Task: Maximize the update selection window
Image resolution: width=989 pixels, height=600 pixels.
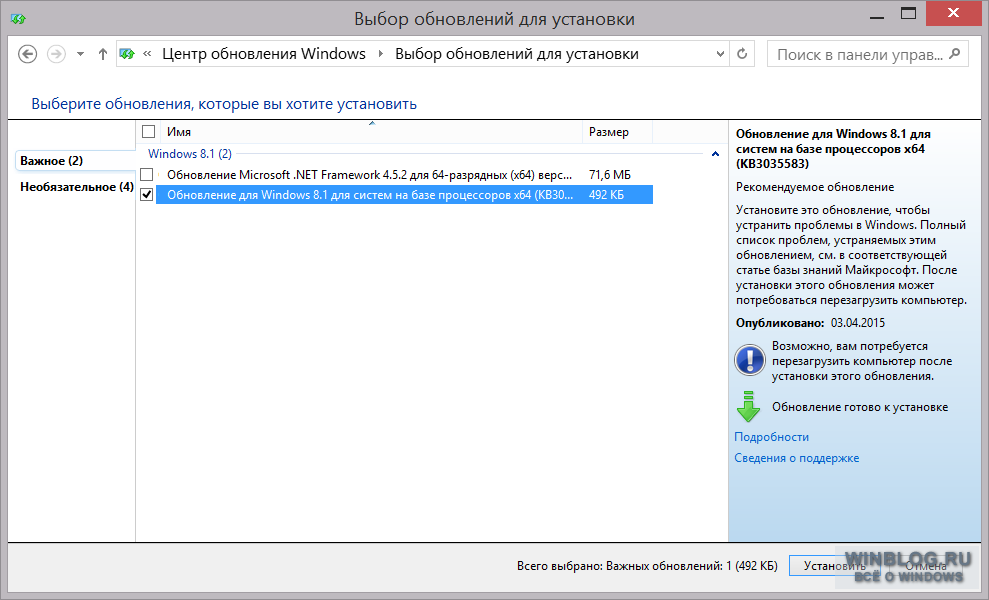Action: coord(908,14)
